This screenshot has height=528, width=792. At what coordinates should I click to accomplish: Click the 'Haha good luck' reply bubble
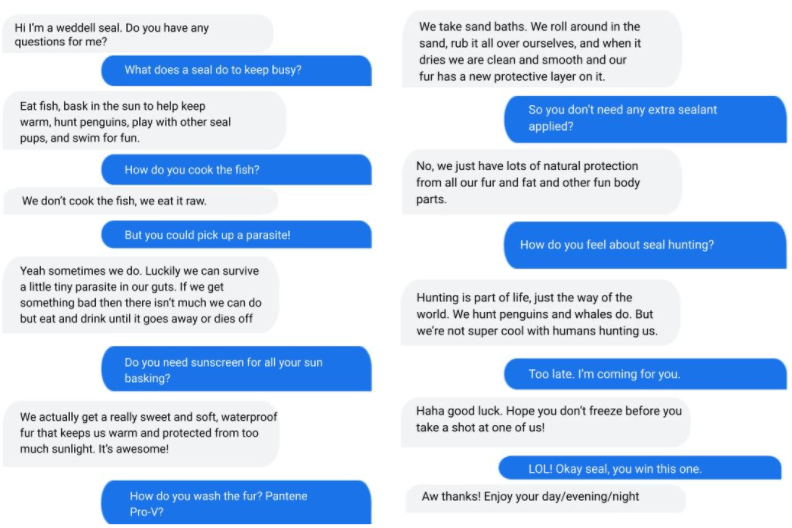546,422
